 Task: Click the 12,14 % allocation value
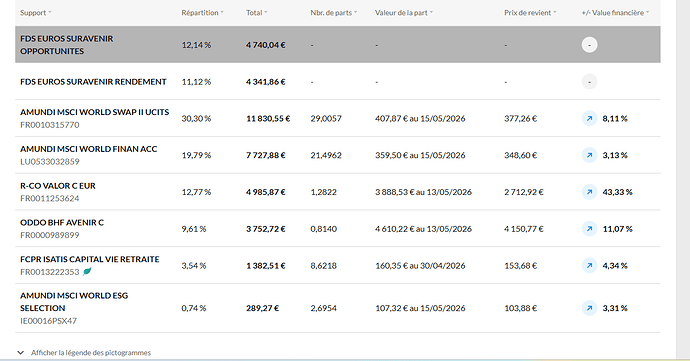196,45
